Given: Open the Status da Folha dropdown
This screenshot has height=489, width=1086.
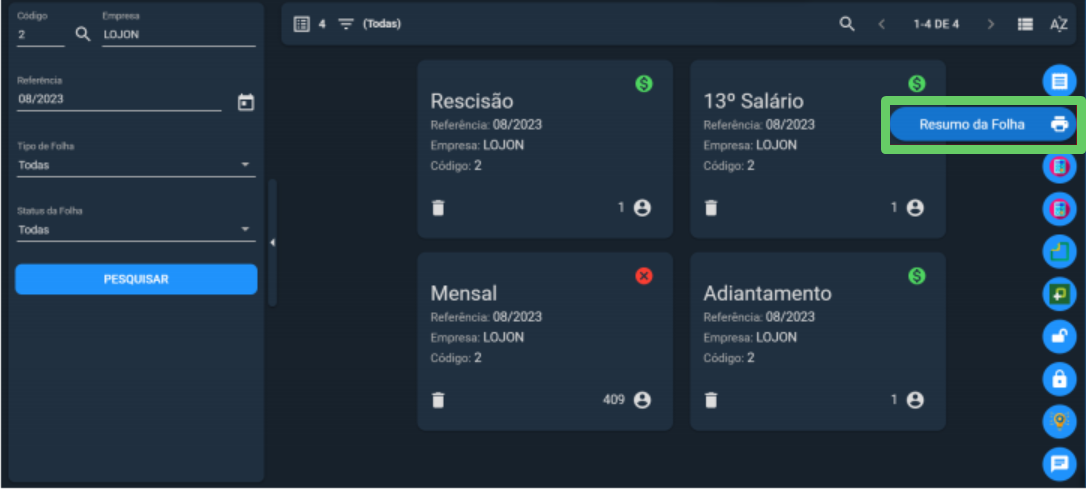Looking at the screenshot, I should pyautogui.click(x=136, y=229).
